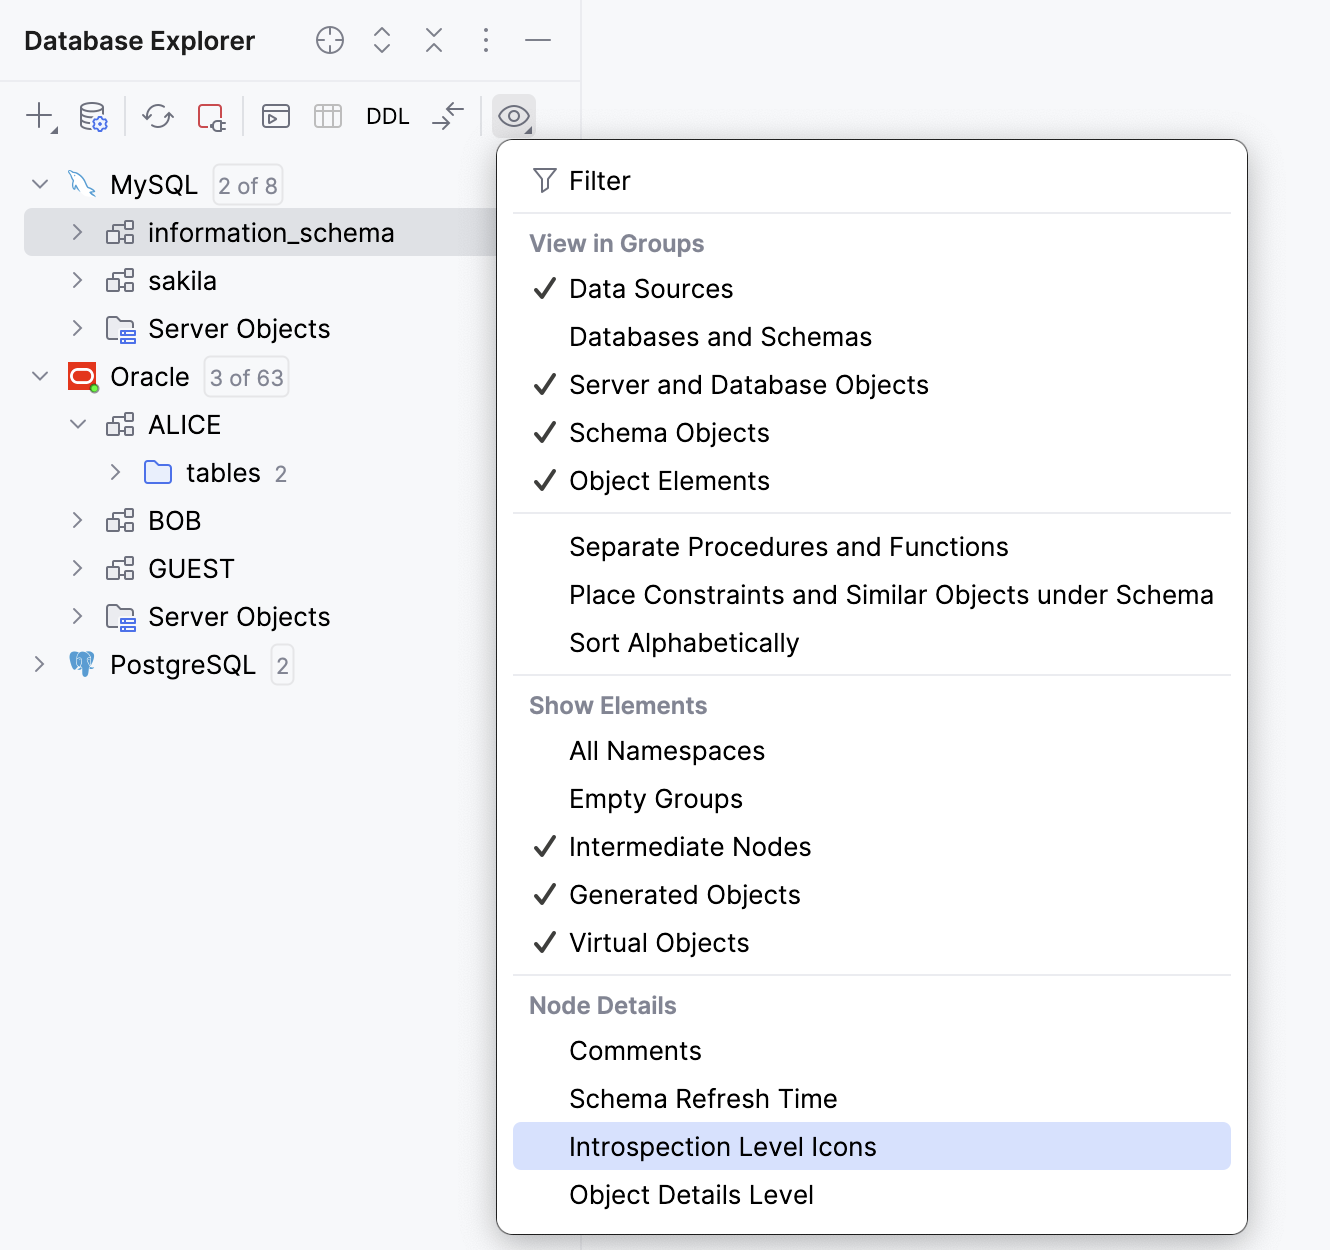Image resolution: width=1330 pixels, height=1250 pixels.
Task: Toggle off Schema Objects grouping
Action: pos(669,433)
